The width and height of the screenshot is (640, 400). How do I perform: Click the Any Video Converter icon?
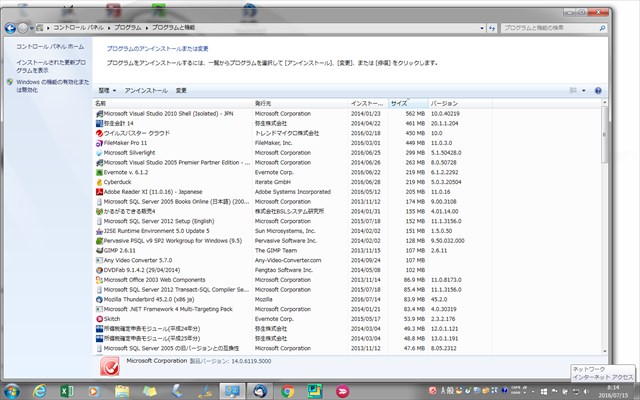[x=99, y=260]
